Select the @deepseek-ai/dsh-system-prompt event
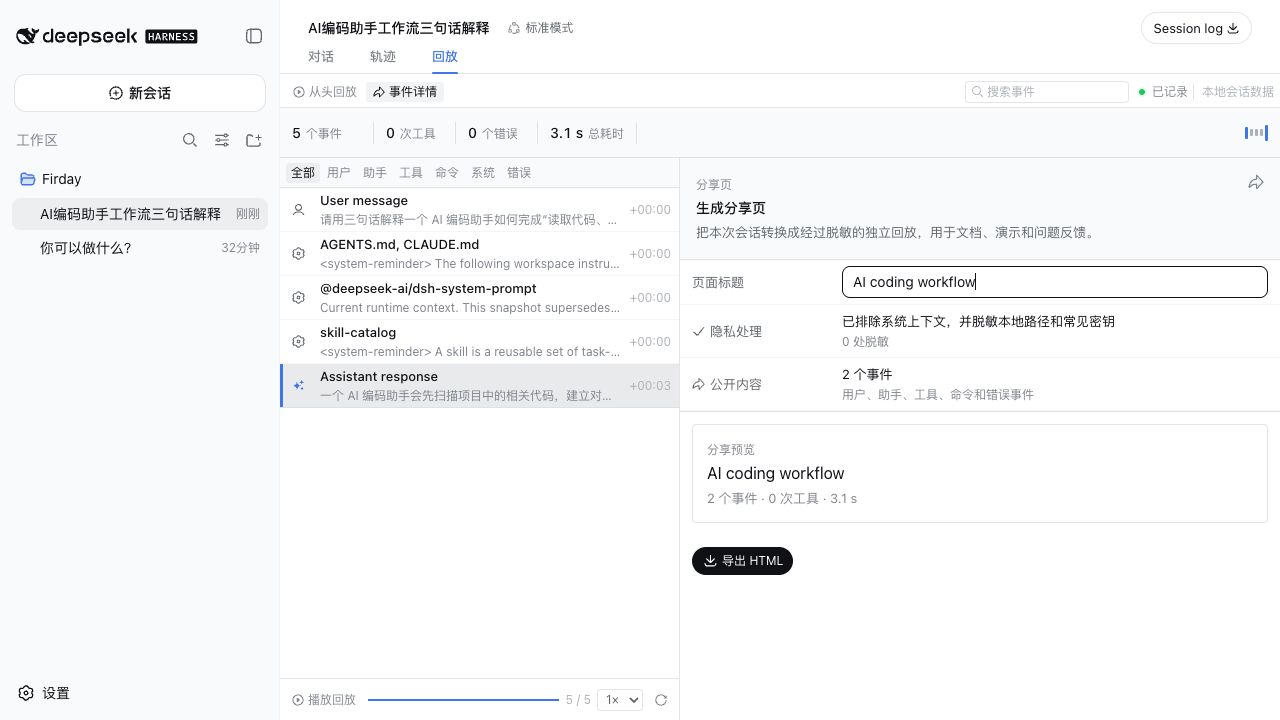Image resolution: width=1280 pixels, height=720 pixels. coord(480,298)
